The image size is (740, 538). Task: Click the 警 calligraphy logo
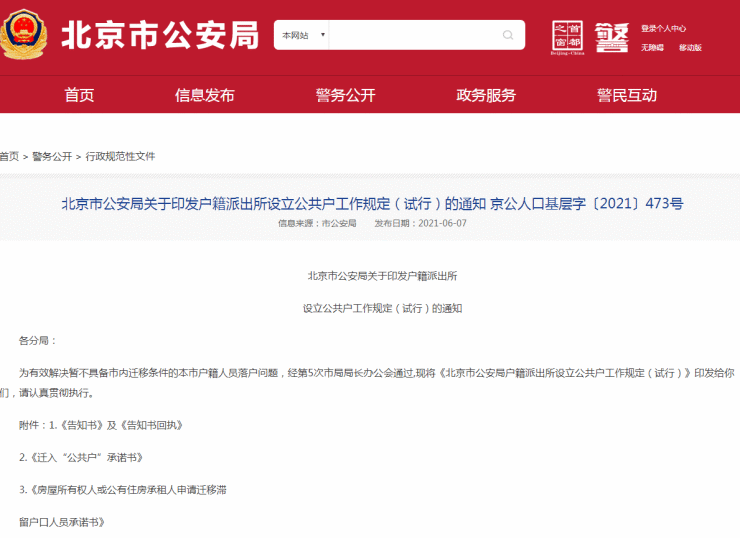click(x=612, y=37)
